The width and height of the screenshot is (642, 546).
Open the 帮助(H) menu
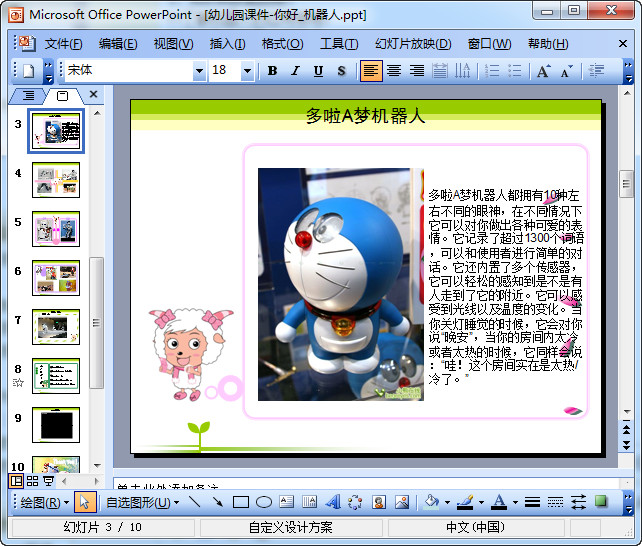[x=548, y=44]
